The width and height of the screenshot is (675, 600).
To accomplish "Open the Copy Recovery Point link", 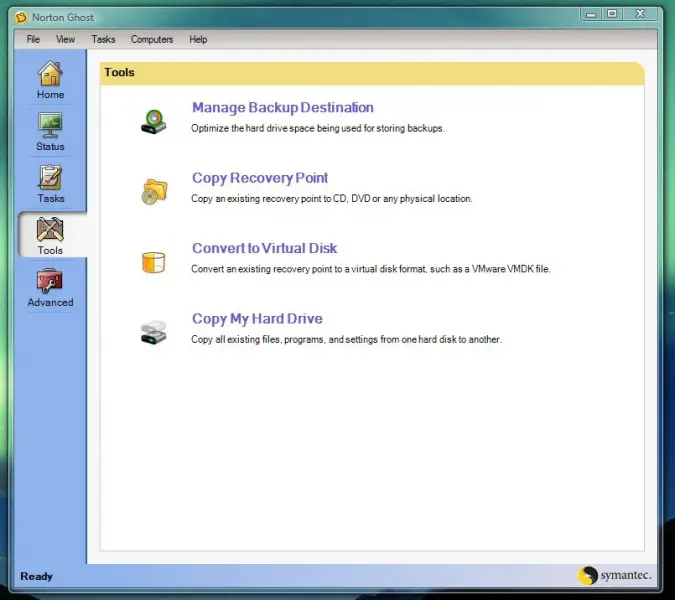I will [260, 178].
